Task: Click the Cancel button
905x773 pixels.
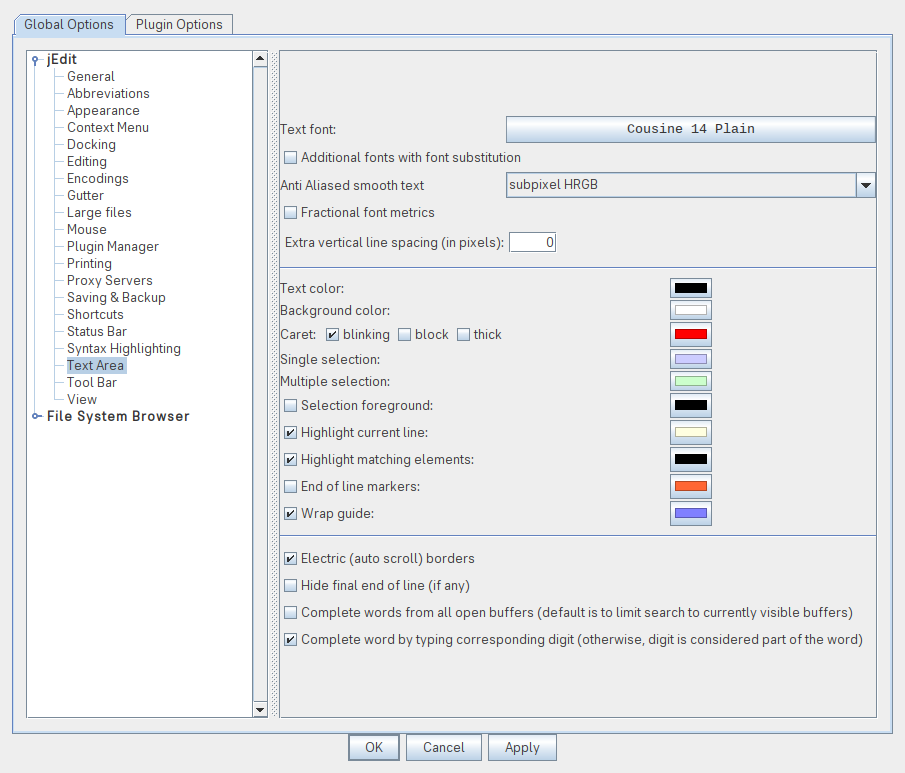Action: 443,748
